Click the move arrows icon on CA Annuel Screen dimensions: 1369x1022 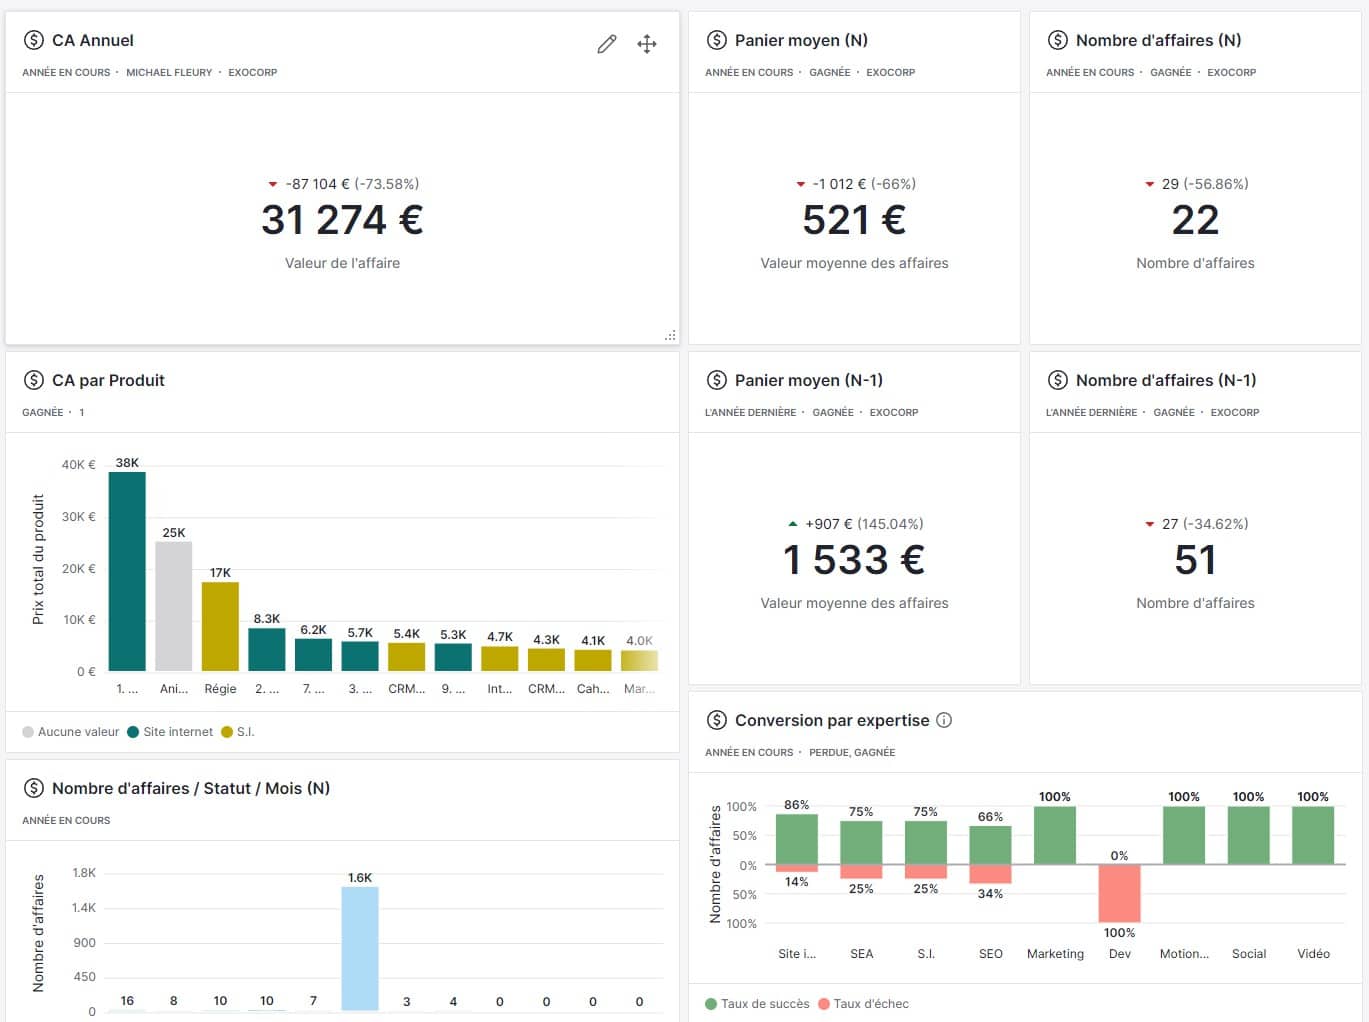(x=647, y=44)
